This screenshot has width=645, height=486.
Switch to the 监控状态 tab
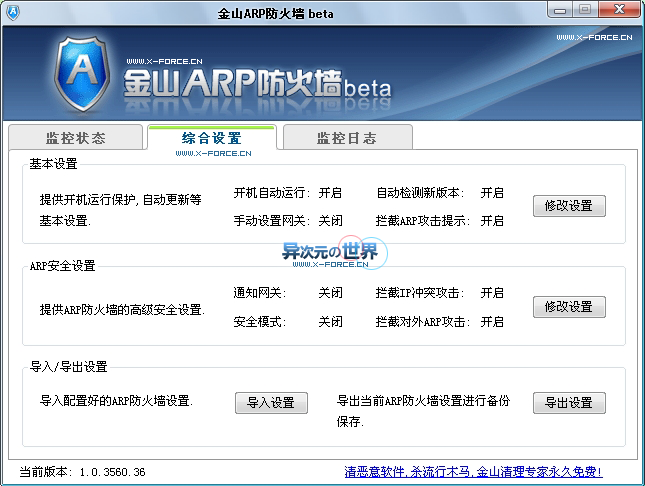(x=76, y=138)
